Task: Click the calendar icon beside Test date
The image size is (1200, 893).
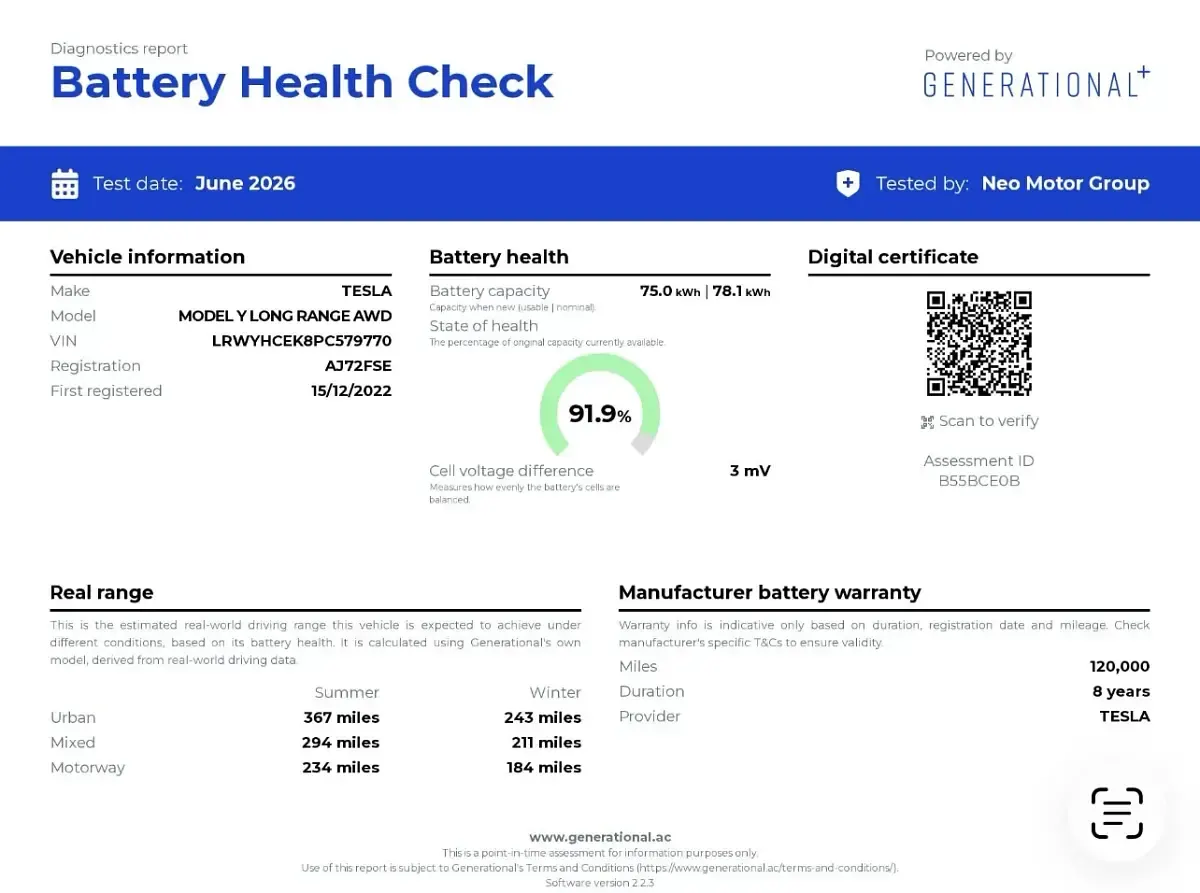Action: (65, 184)
